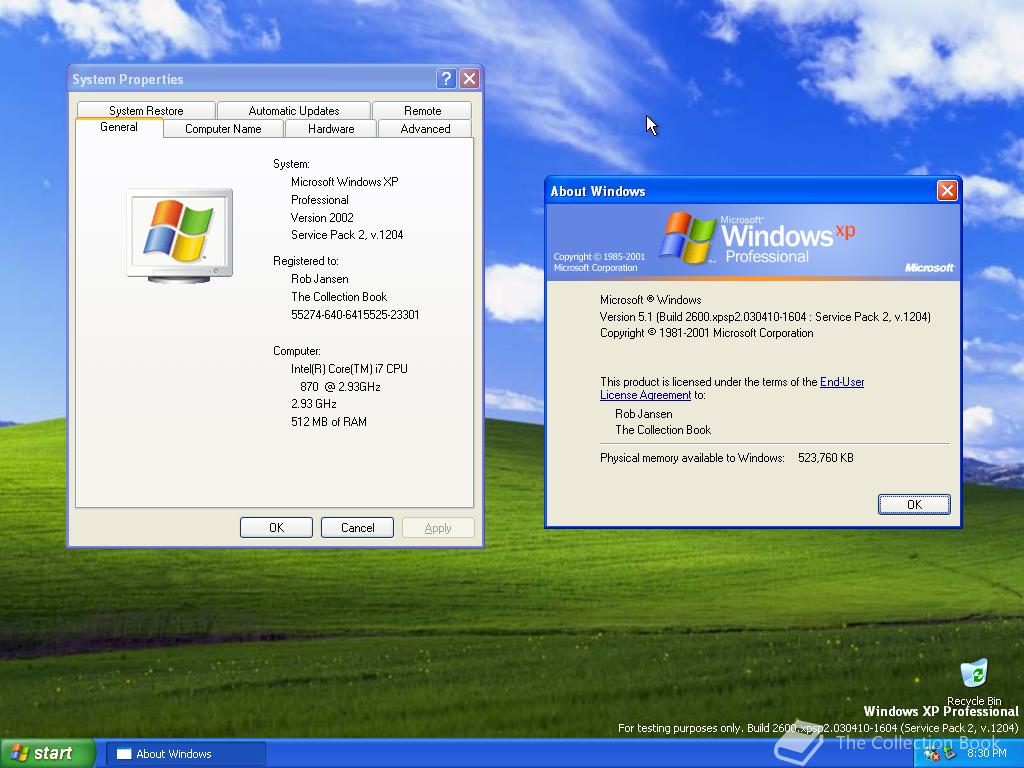The width and height of the screenshot is (1024, 768).
Task: Select the General tab
Action: click(x=119, y=127)
